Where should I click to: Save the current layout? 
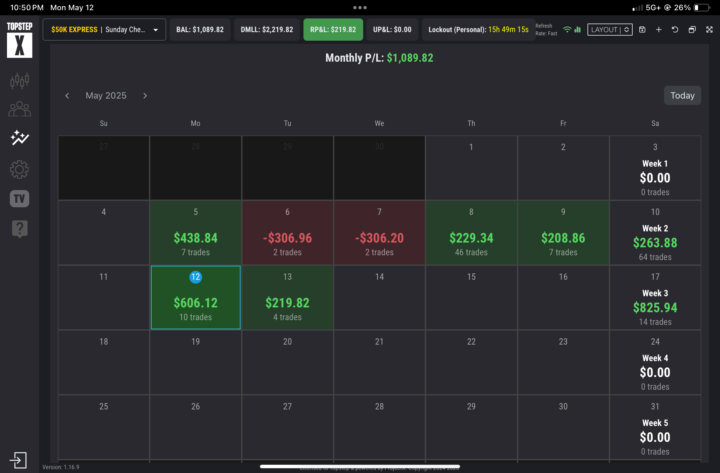(x=642, y=29)
